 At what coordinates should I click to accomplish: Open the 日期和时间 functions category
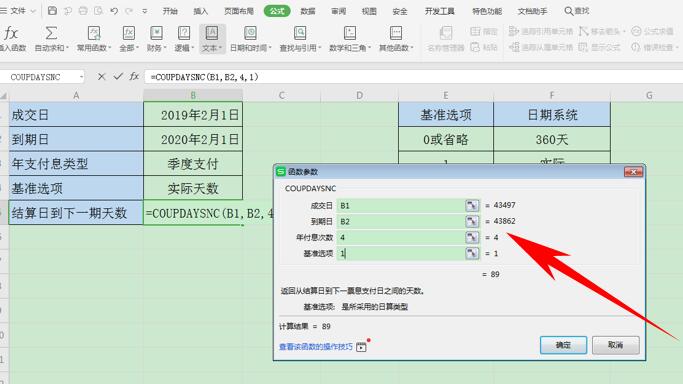250,39
